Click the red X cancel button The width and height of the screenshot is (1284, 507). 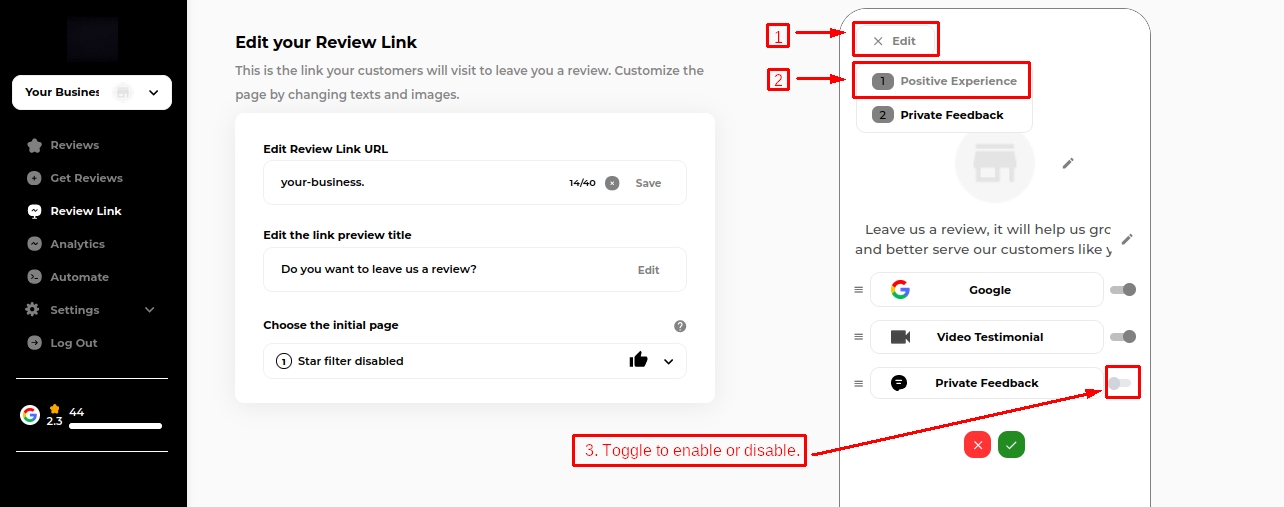tap(977, 445)
